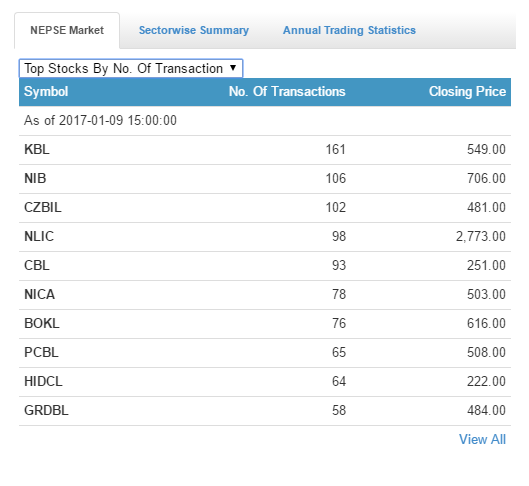This screenshot has height=486, width=529.
Task: Click transaction count 102 for CZBIL
Action: click(x=336, y=208)
